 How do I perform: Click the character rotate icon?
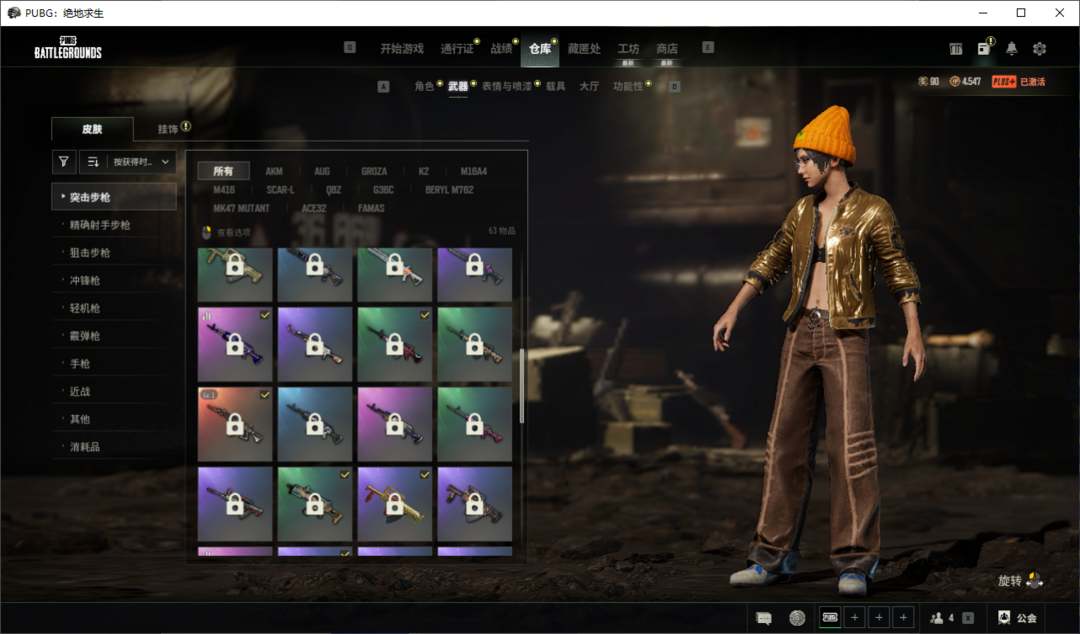1034,581
